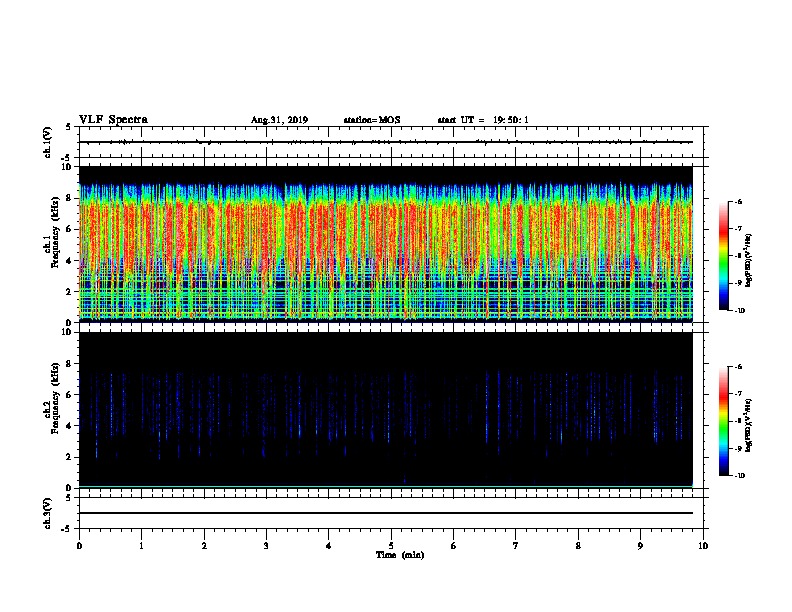Image resolution: width=792 pixels, height=612 pixels.
Task: Select the ch.1 "Frequency (kHz)" axis label
Action: pos(55,233)
